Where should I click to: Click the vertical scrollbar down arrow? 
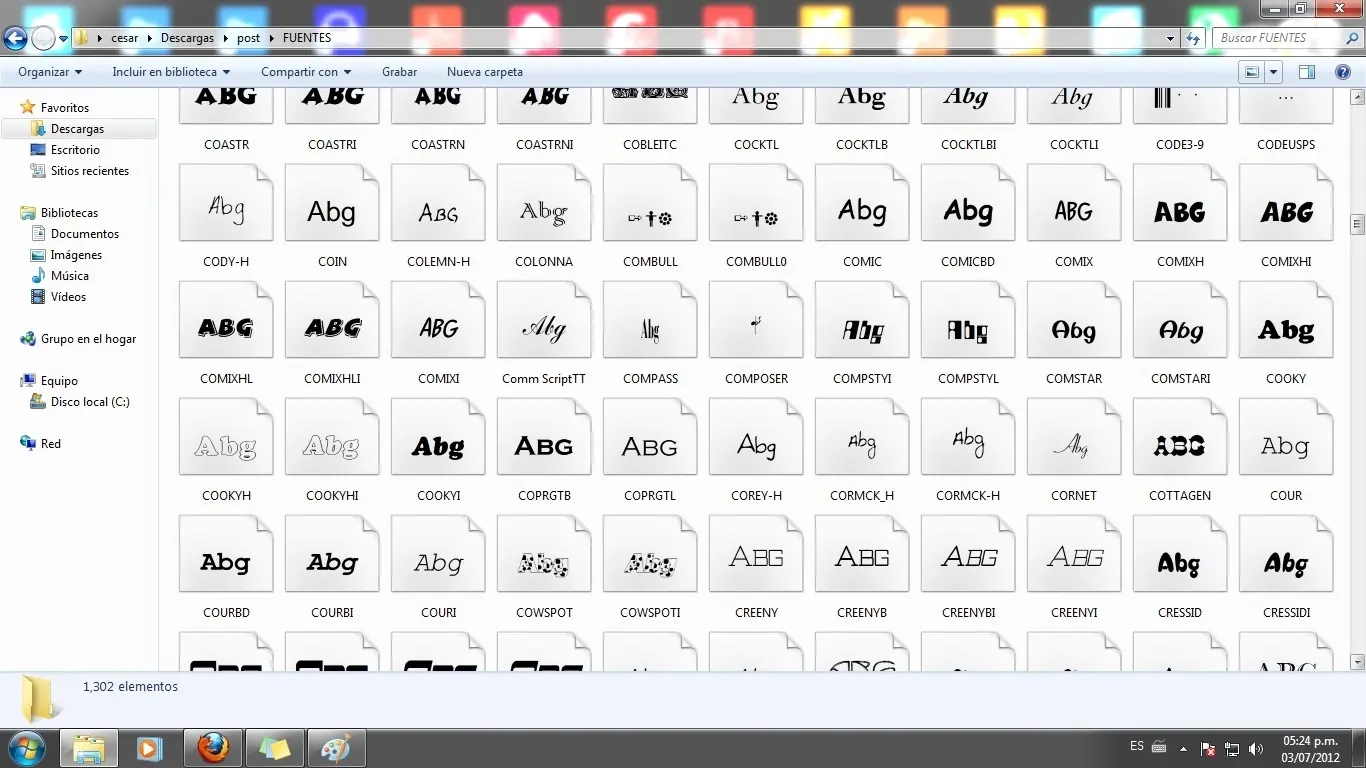click(x=1357, y=662)
